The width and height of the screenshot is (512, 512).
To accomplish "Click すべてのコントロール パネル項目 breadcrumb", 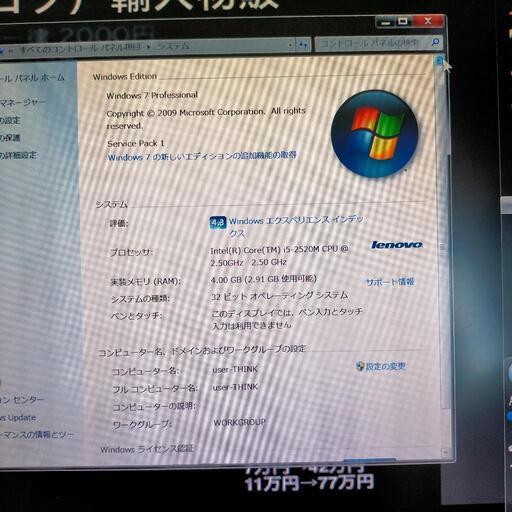I will (81, 49).
